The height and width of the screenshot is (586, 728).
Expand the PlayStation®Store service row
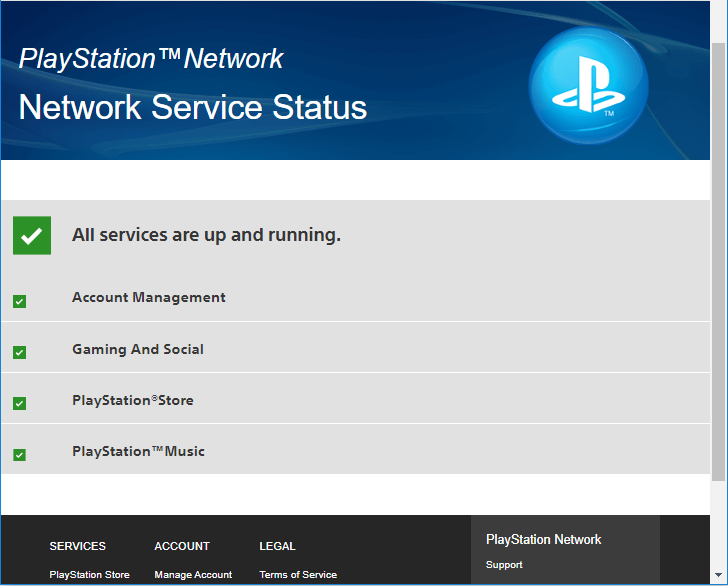click(x=356, y=398)
